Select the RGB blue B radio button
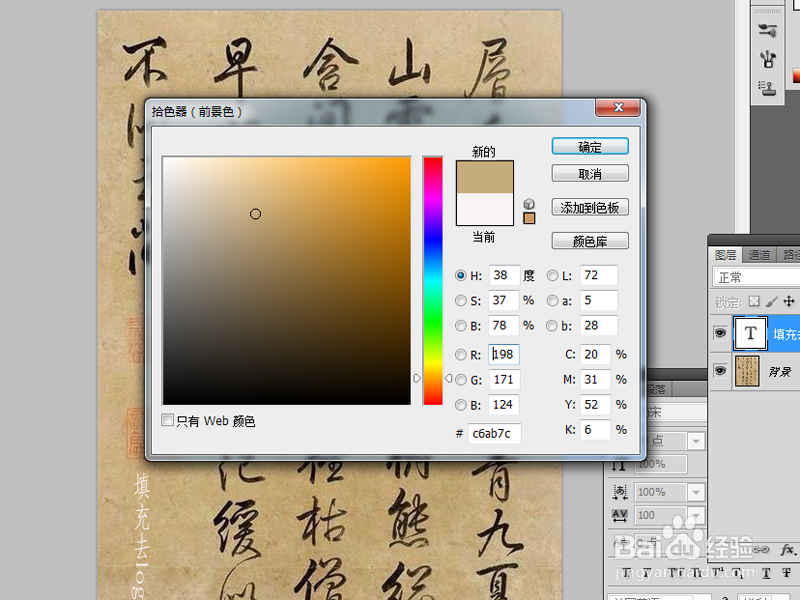The image size is (800, 600). coord(460,405)
